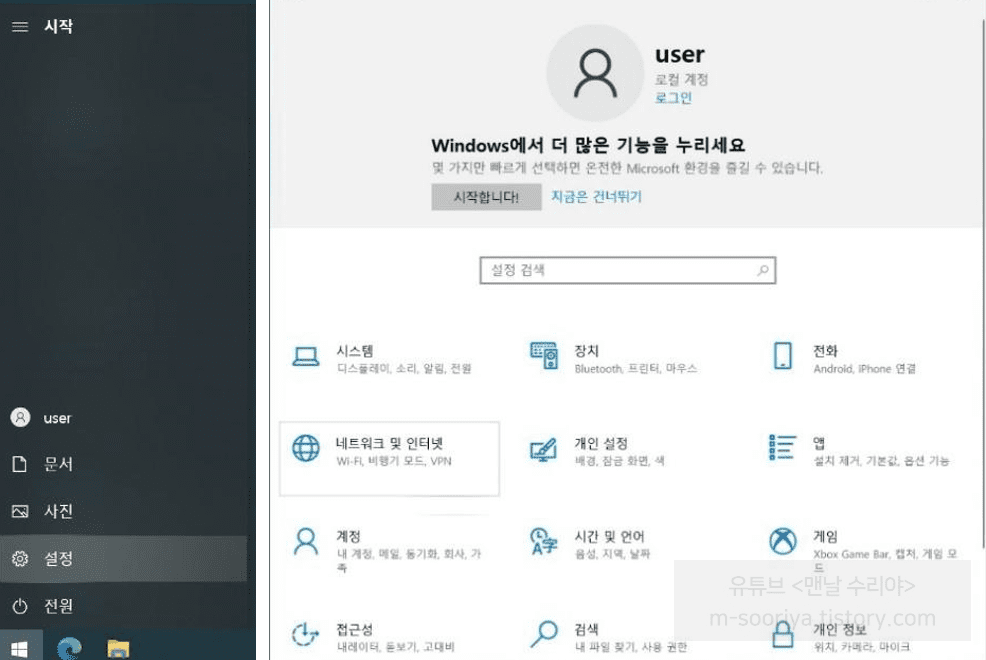Open 시간 및 언어 settings icon
Viewport: 986px width, 660px height.
tap(543, 542)
